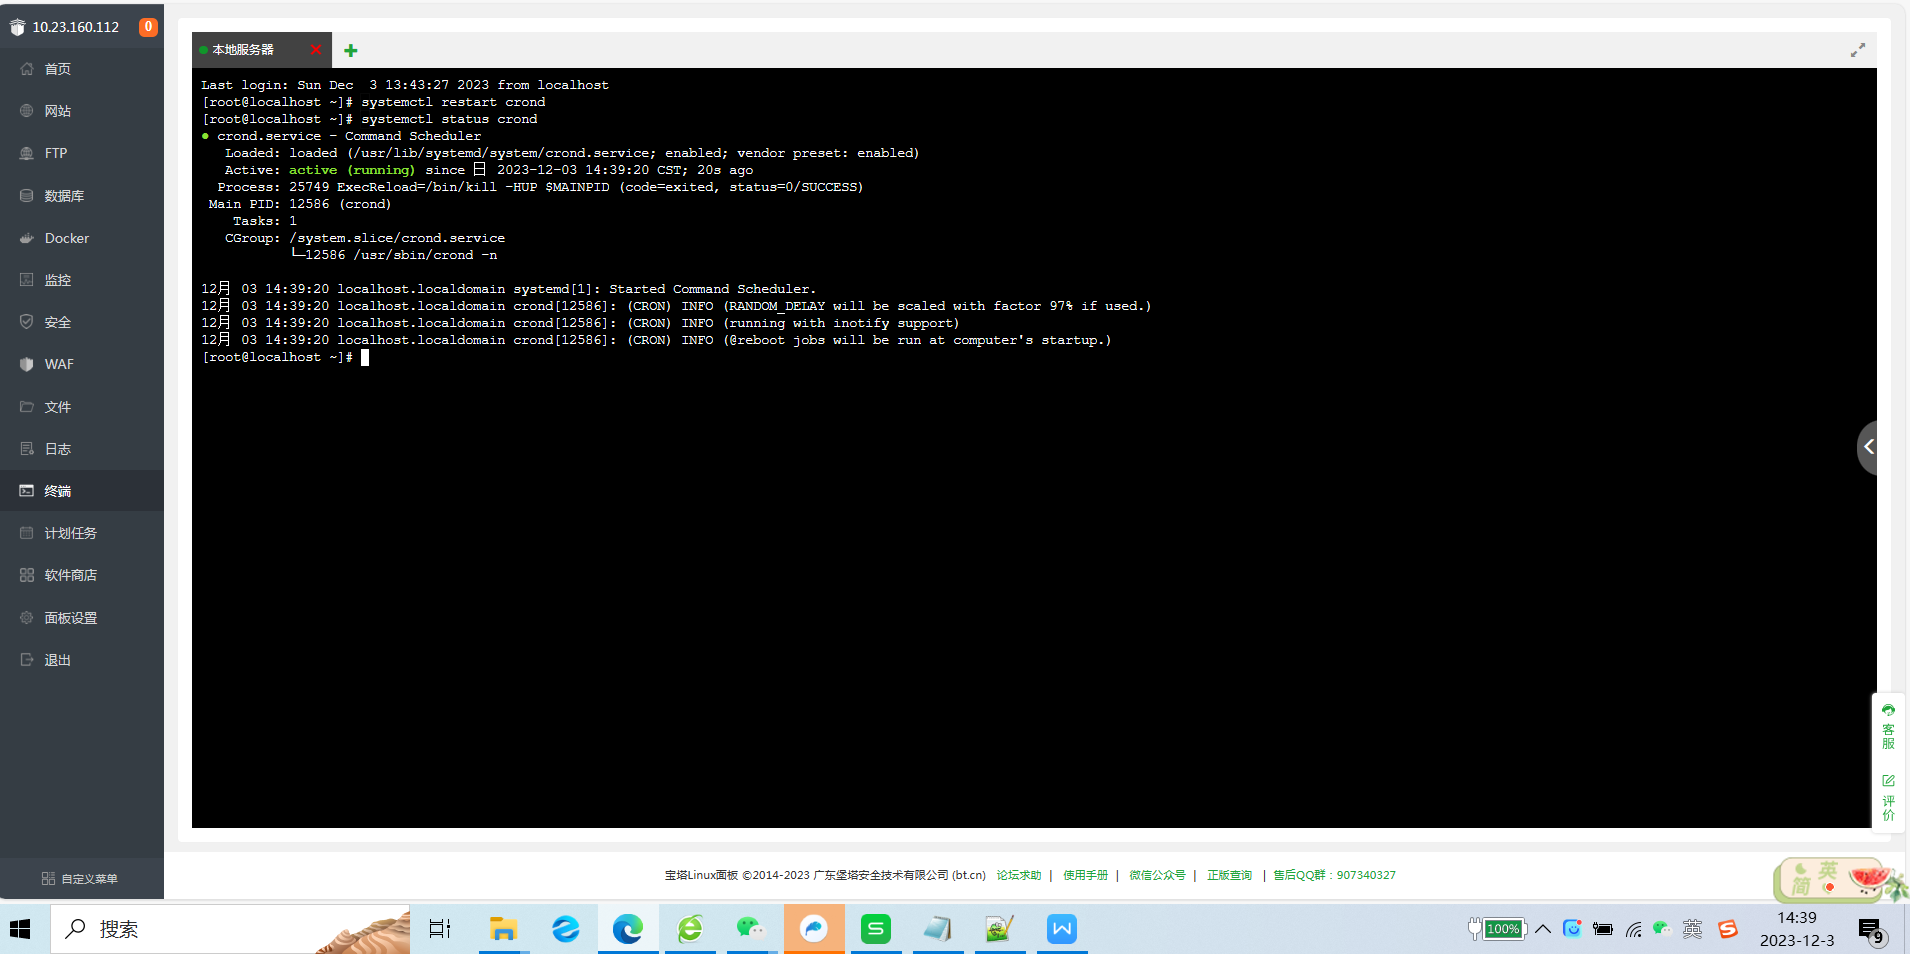The image size is (1910, 954).
Task: Open Microsoft Edge from the taskbar
Action: 628,929
